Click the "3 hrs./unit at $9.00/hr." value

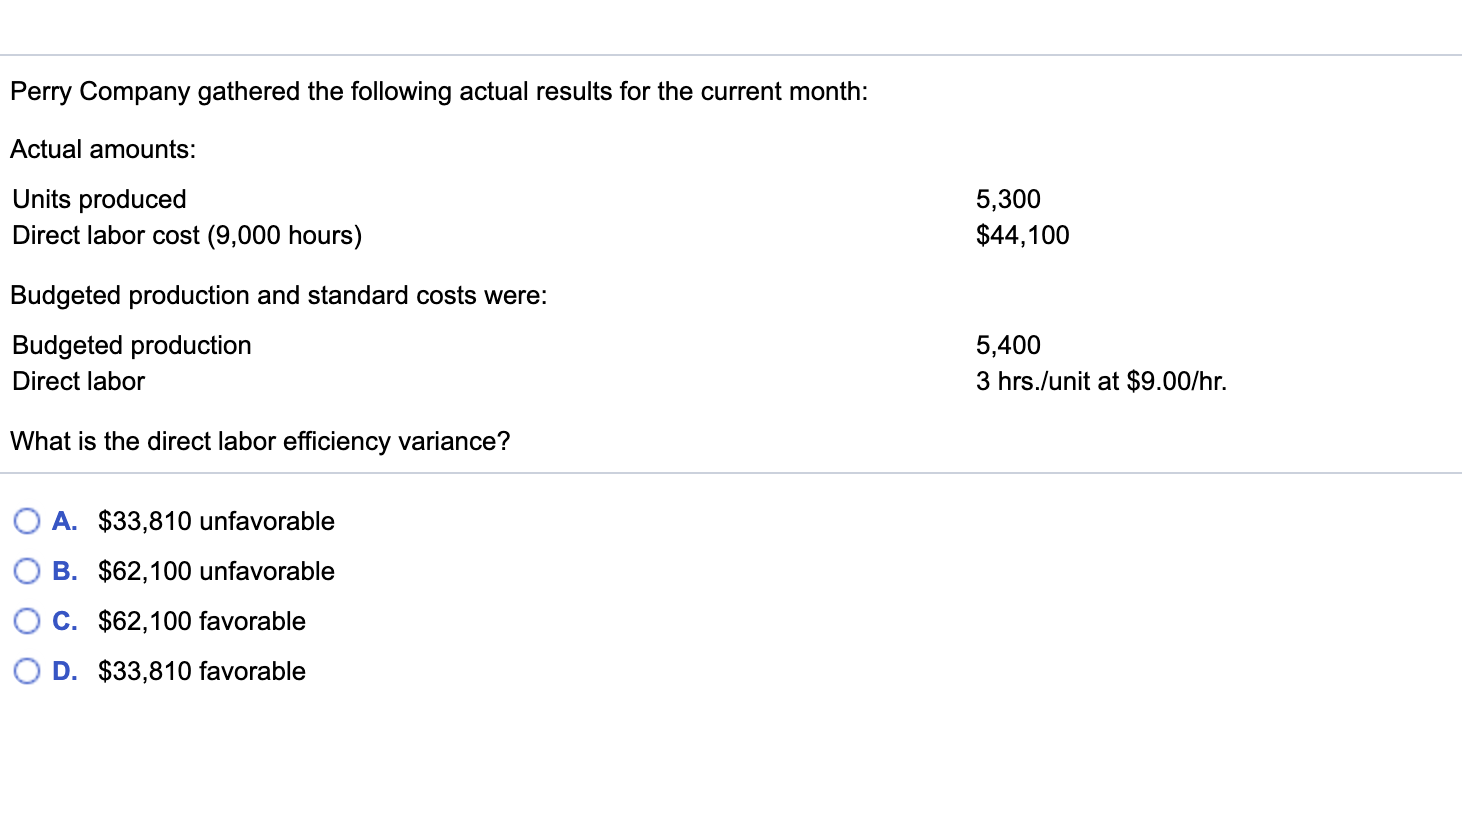click(x=1101, y=381)
